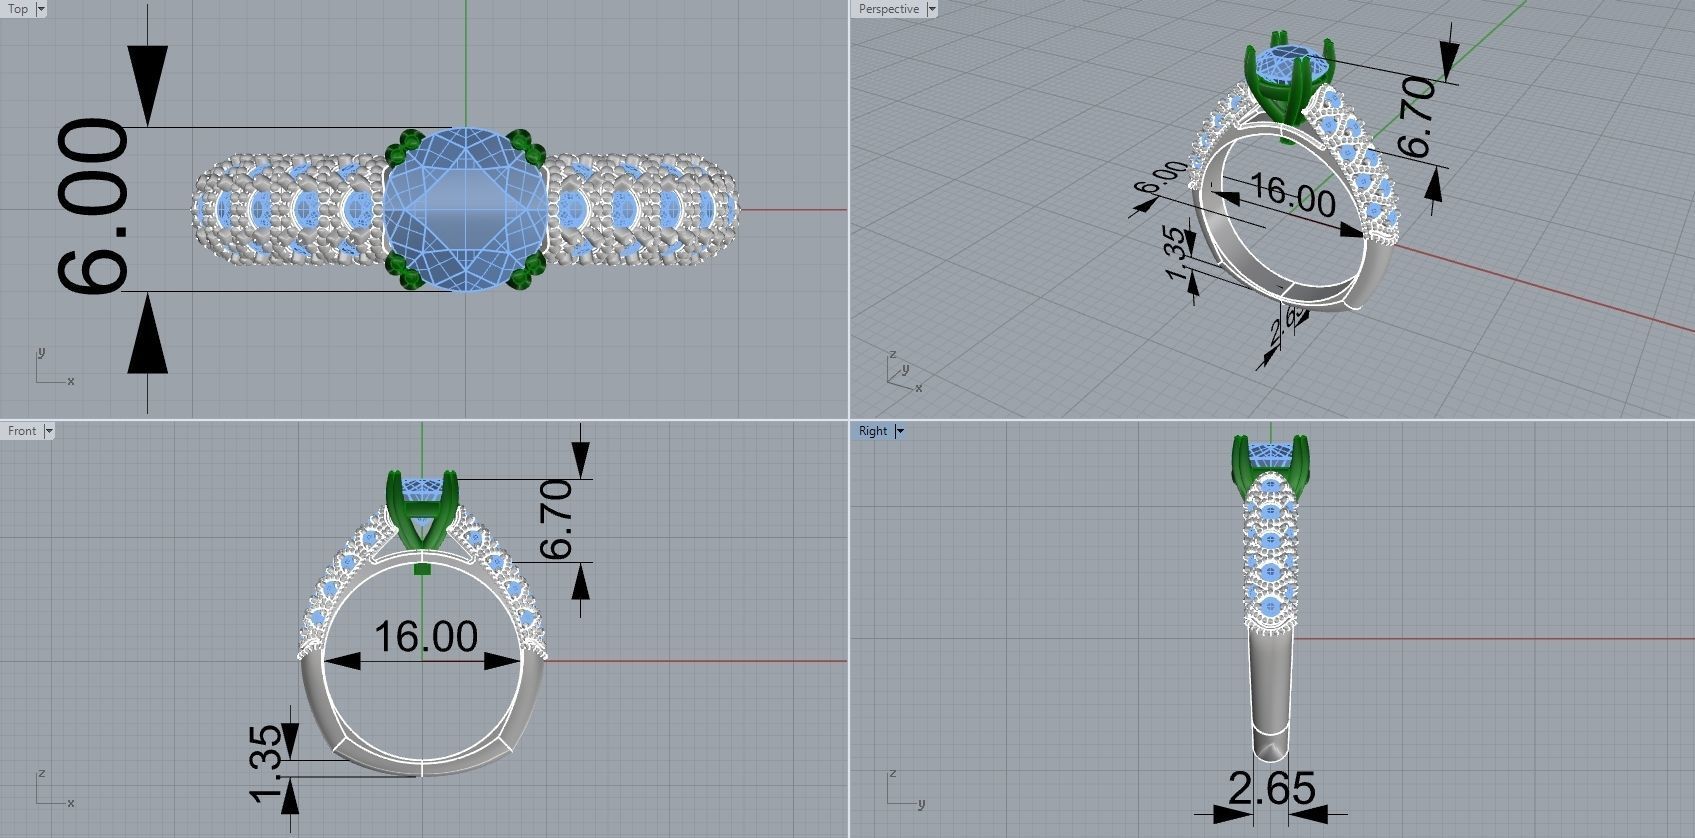Open the Right viewport dropdown arrow
The width and height of the screenshot is (1695, 838).
(x=900, y=431)
